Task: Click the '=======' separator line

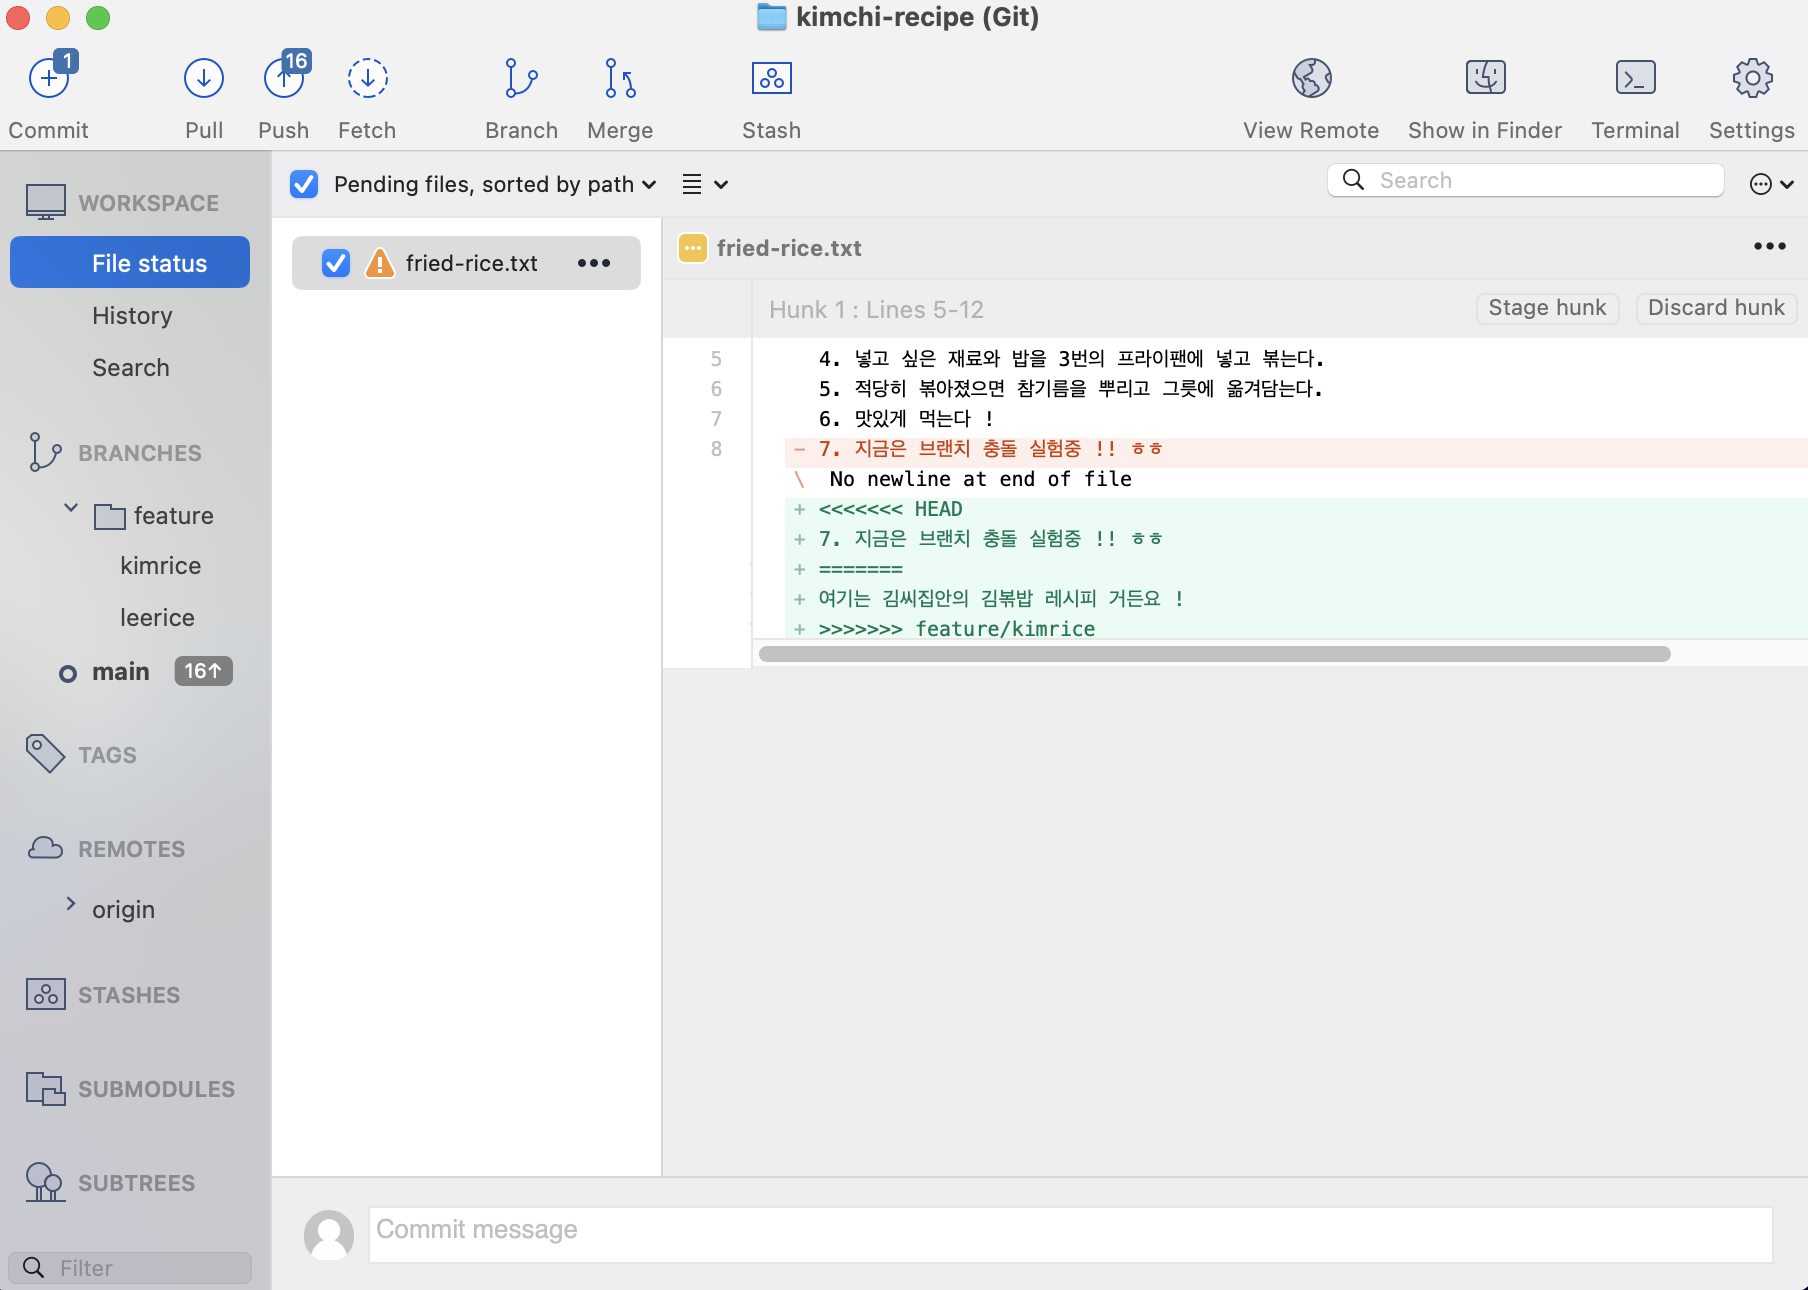Action: click(861, 569)
